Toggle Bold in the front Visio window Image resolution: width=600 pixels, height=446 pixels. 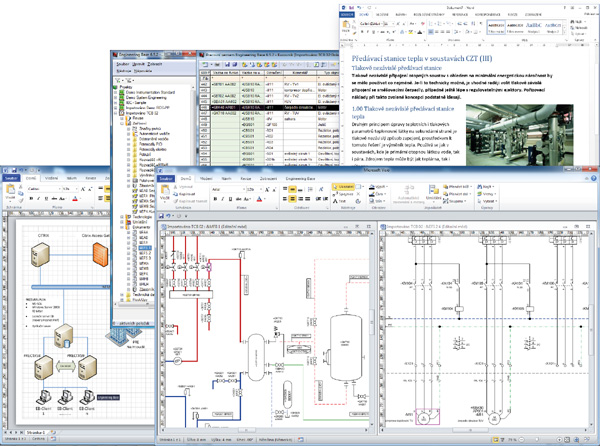215,199
